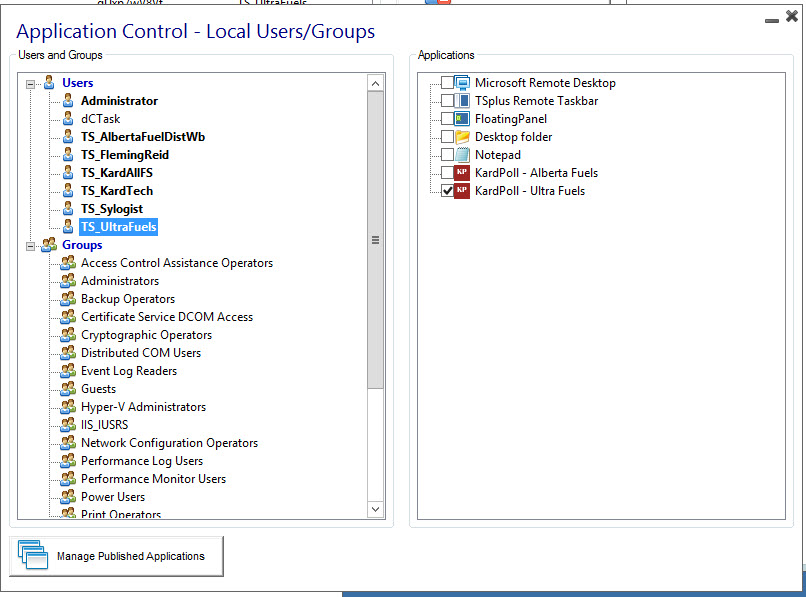The image size is (806, 597).
Task: Click the dCTask user icon
Action: [x=68, y=119]
